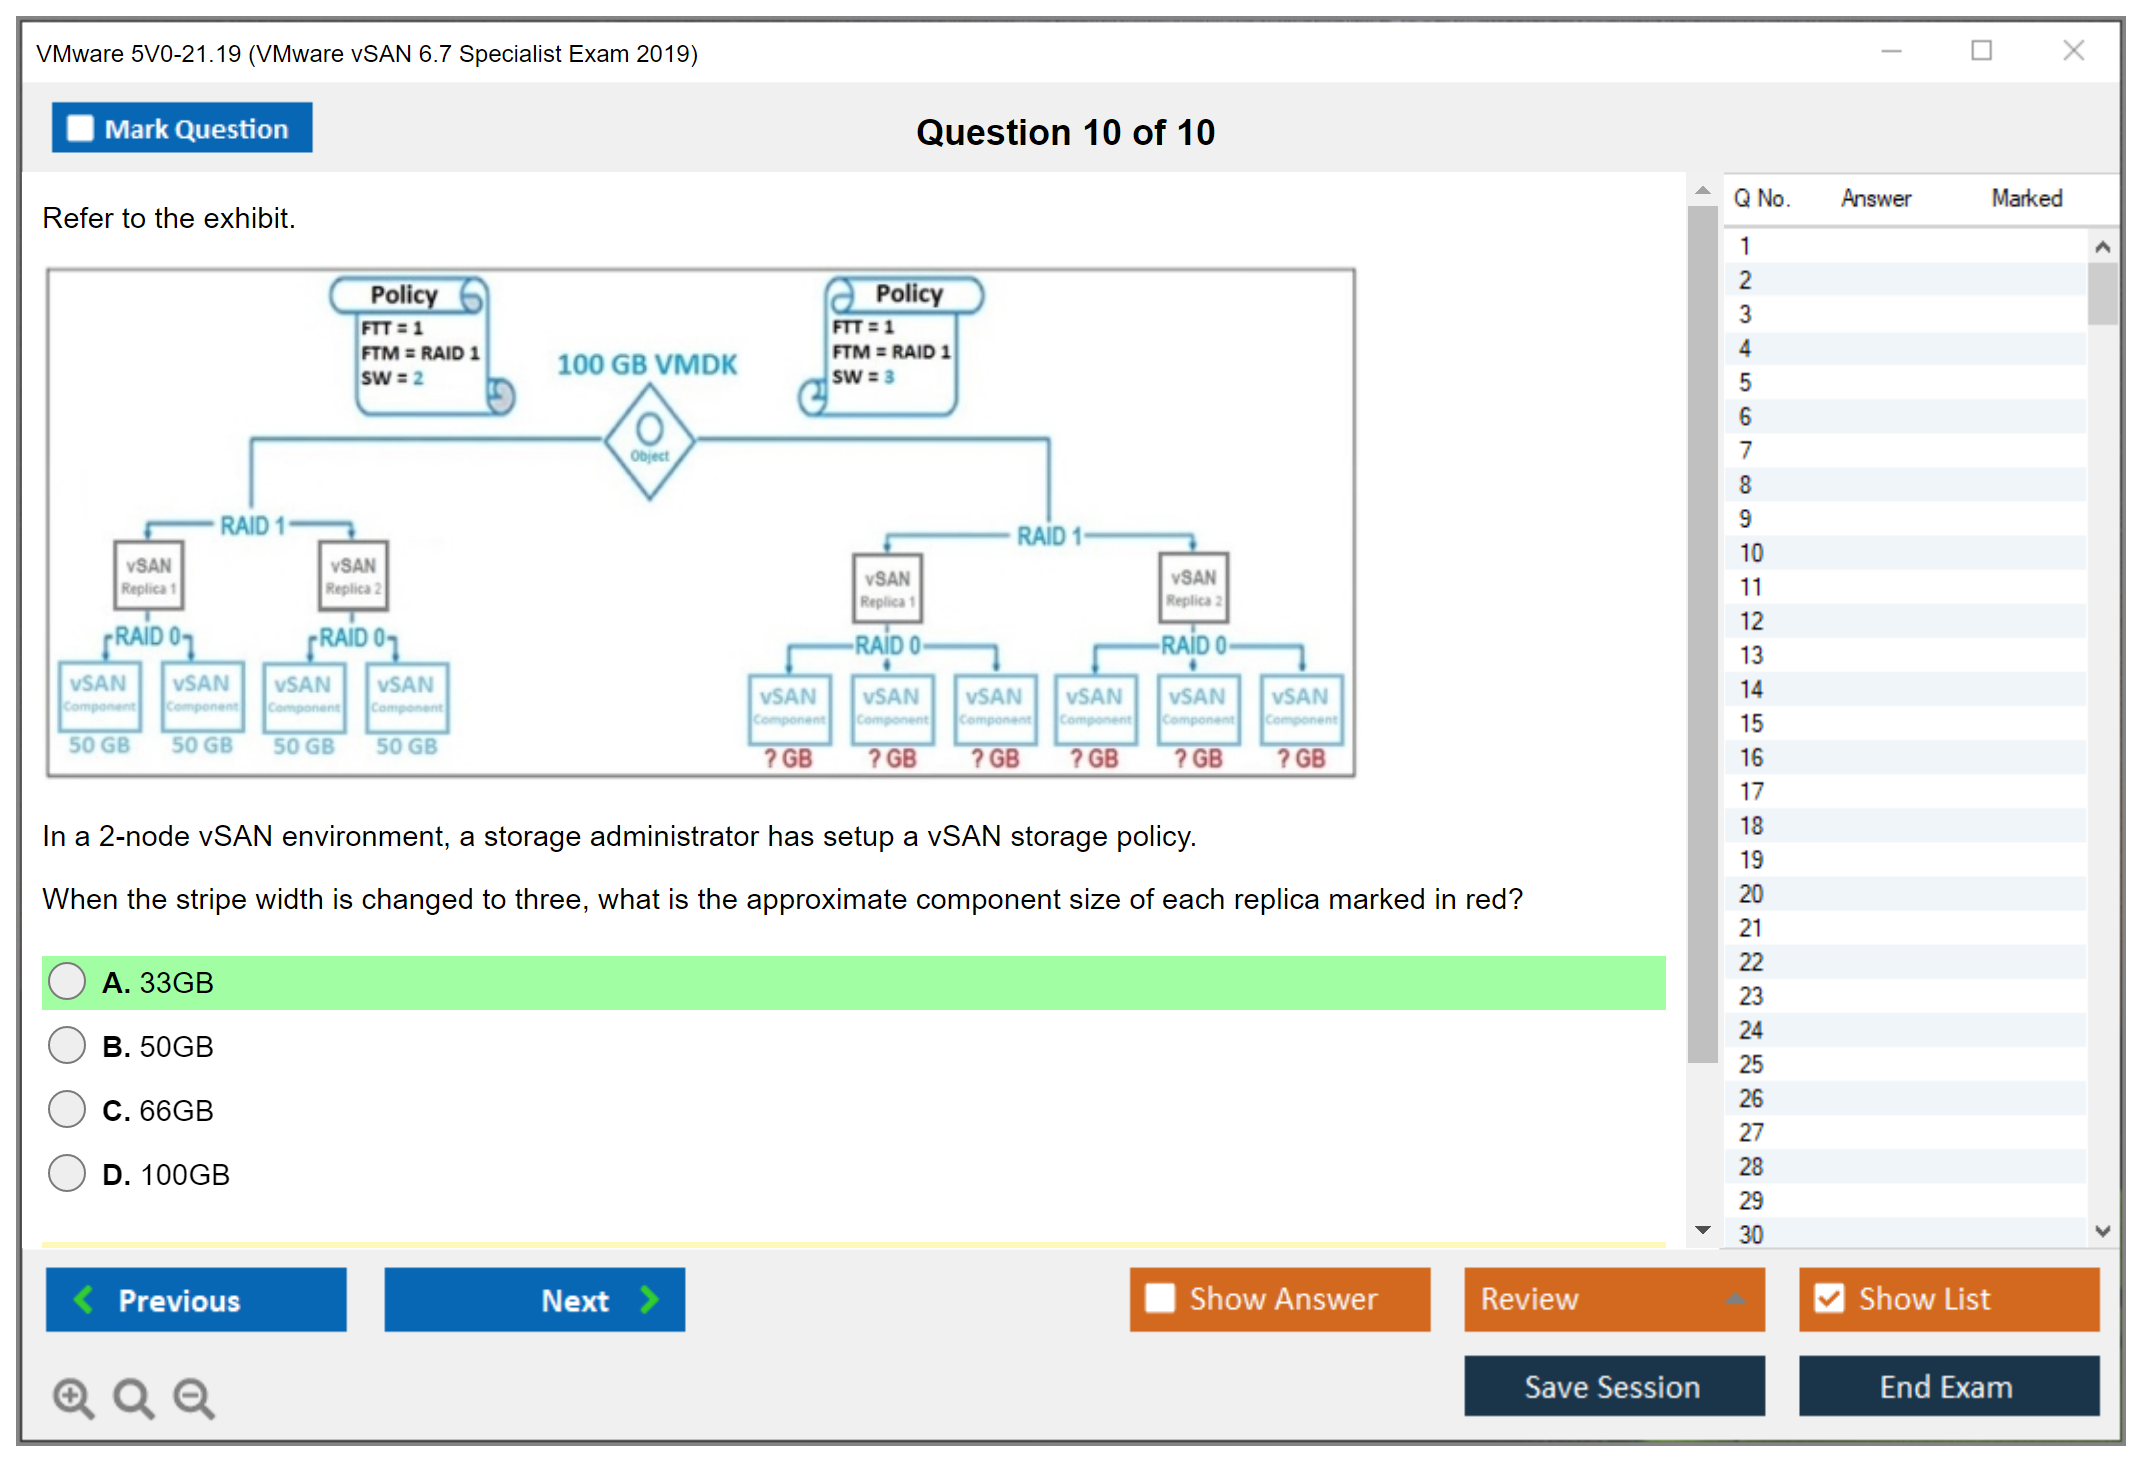Click the Answer column header
This screenshot has width=2150, height=1470.
pos(1875,198)
